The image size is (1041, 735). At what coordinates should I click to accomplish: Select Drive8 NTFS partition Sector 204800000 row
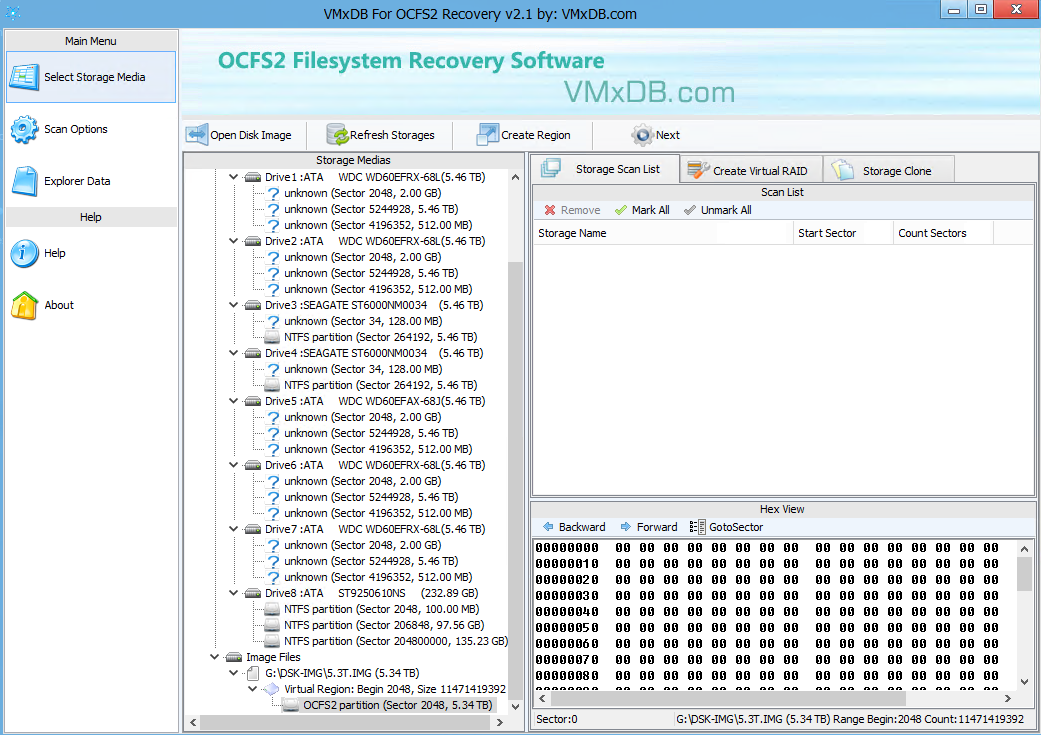coord(396,641)
